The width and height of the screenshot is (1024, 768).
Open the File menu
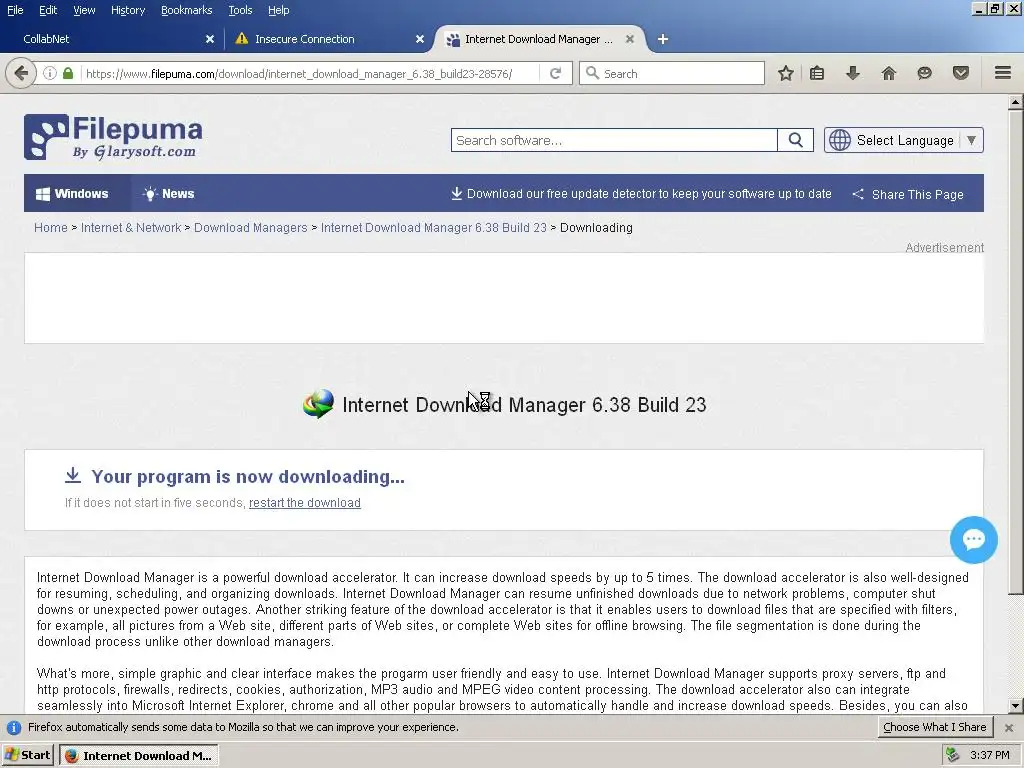15,10
